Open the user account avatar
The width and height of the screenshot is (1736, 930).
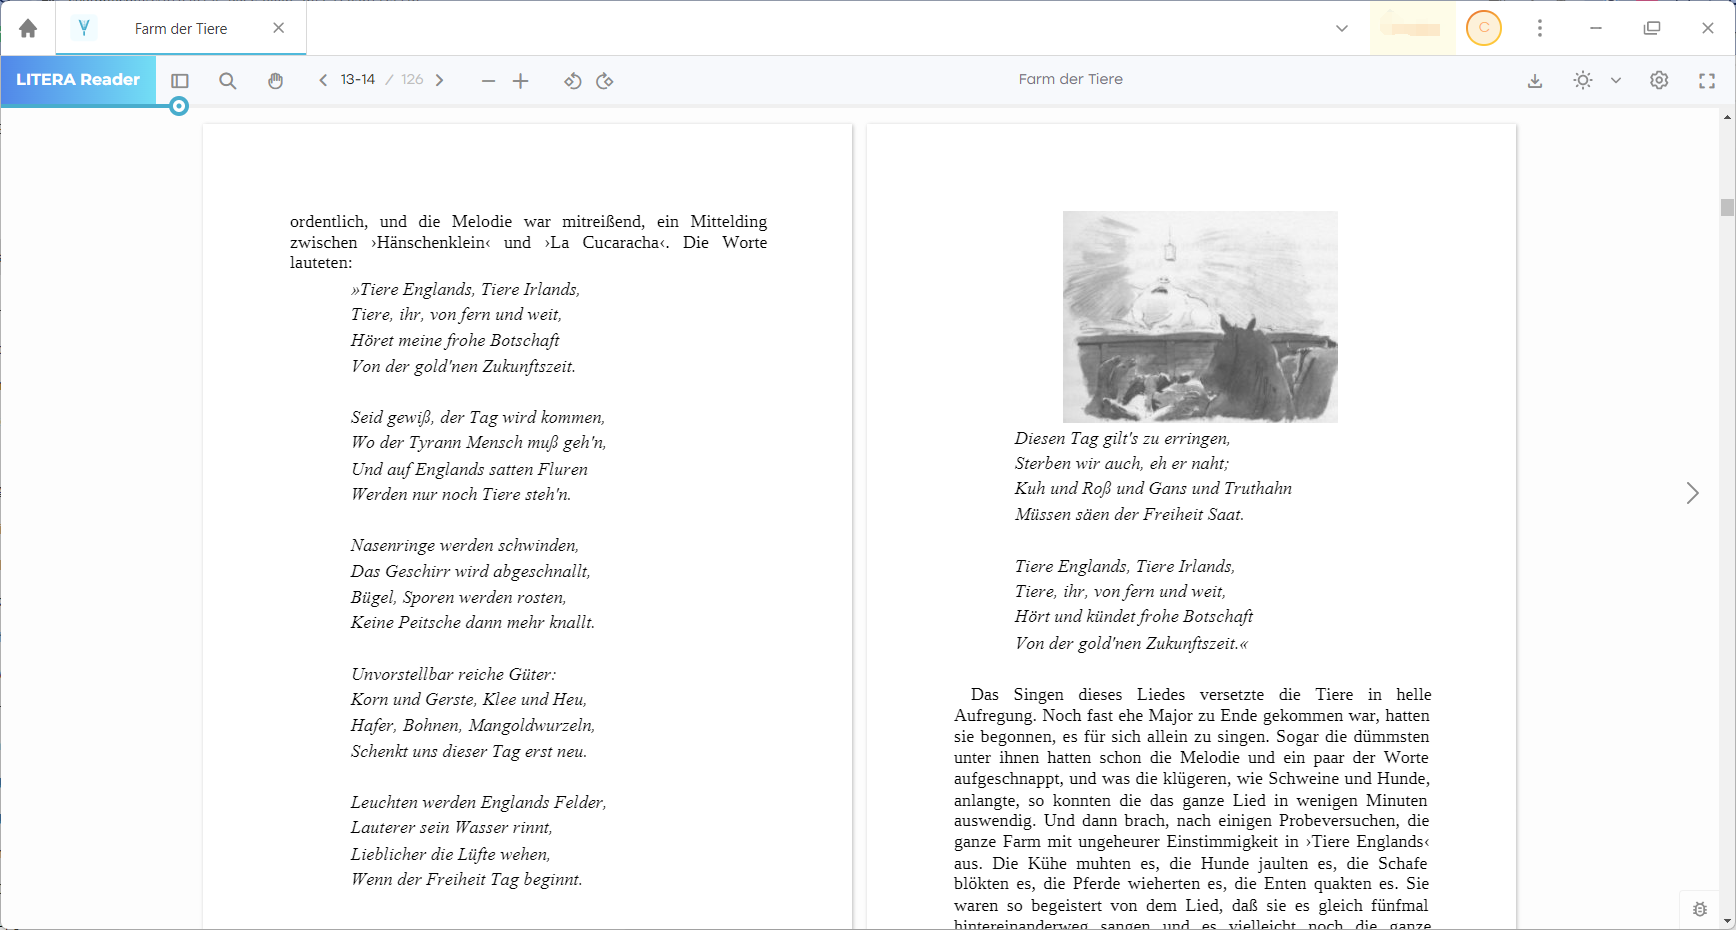click(1484, 28)
